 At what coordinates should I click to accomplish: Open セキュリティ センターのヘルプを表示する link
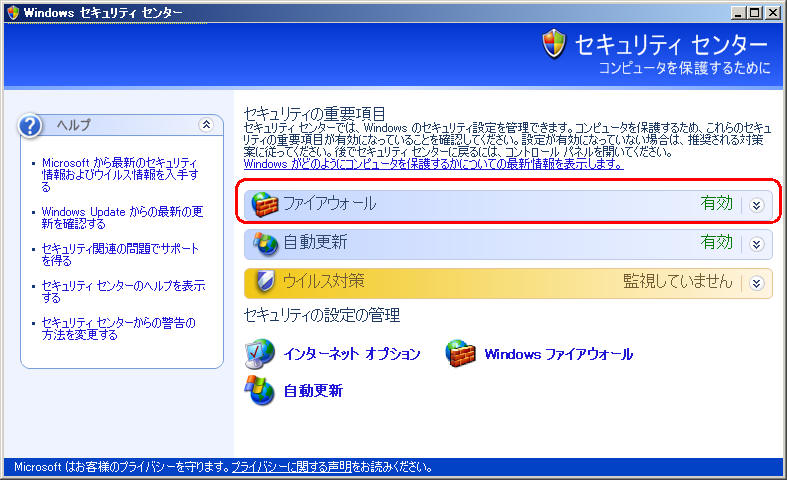[122, 291]
